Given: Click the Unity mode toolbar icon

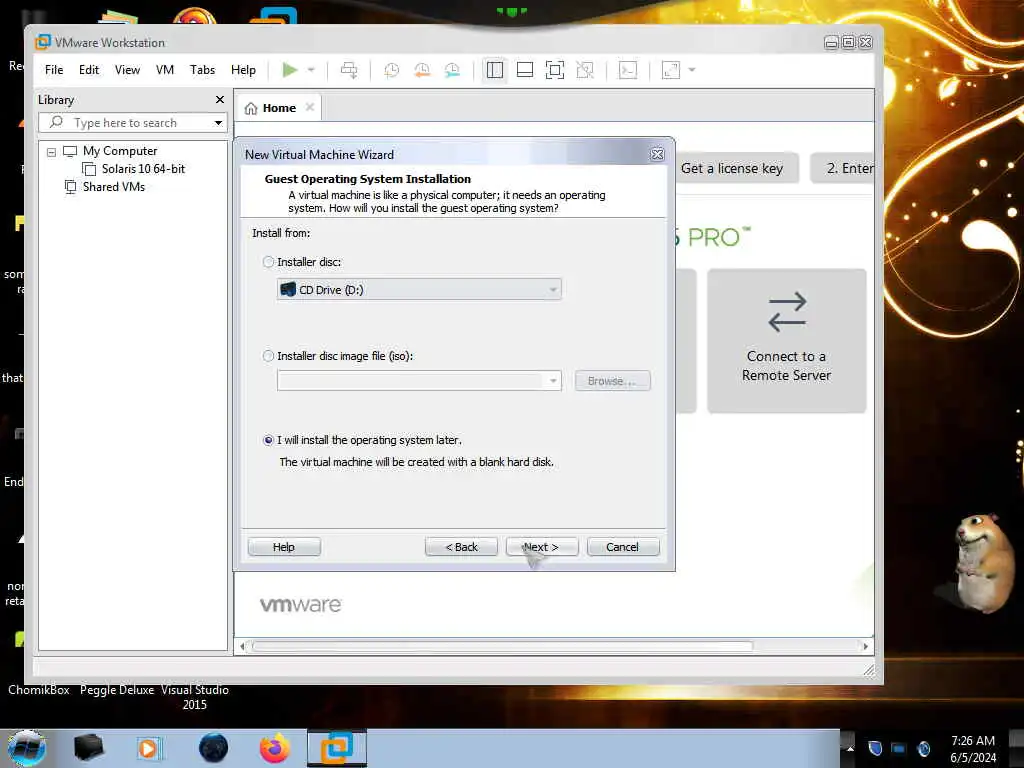Looking at the screenshot, I should (585, 70).
